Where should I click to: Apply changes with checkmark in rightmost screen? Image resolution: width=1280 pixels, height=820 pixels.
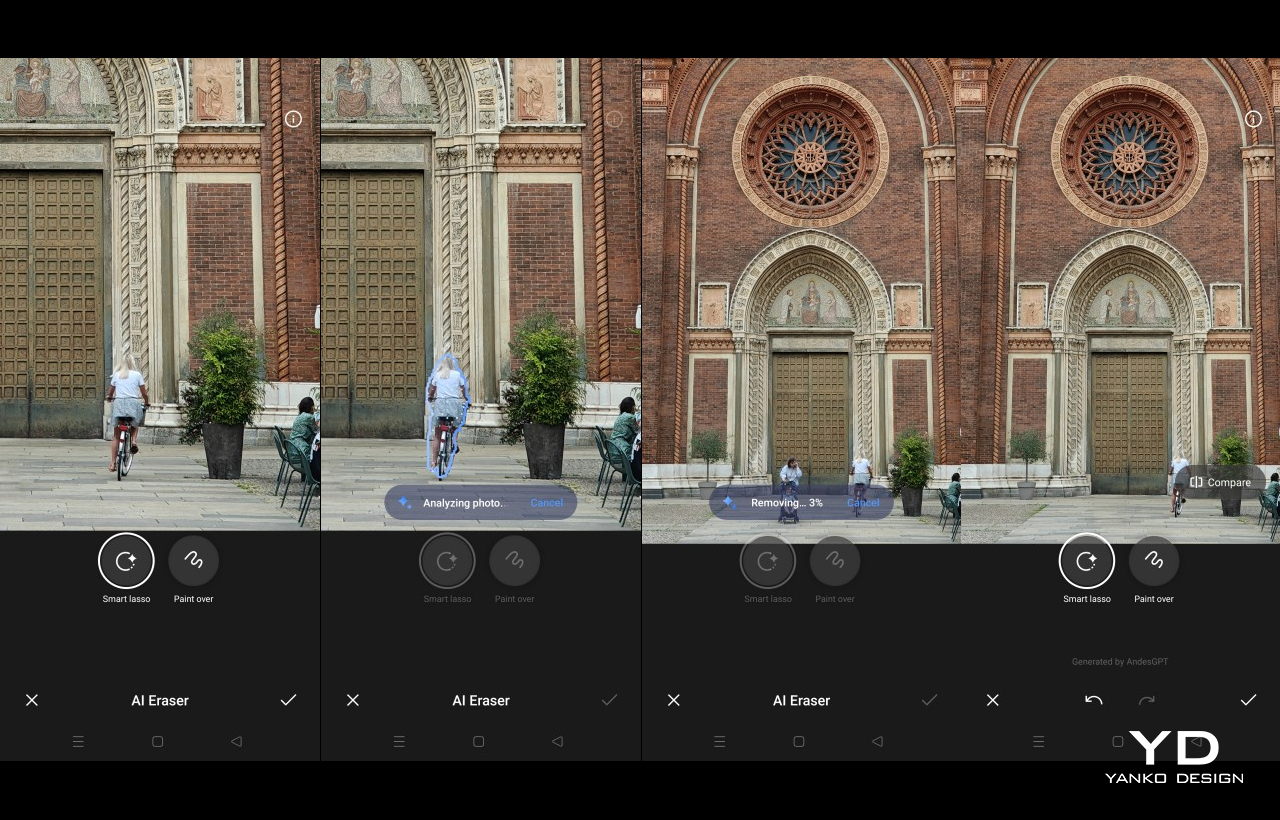1248,700
